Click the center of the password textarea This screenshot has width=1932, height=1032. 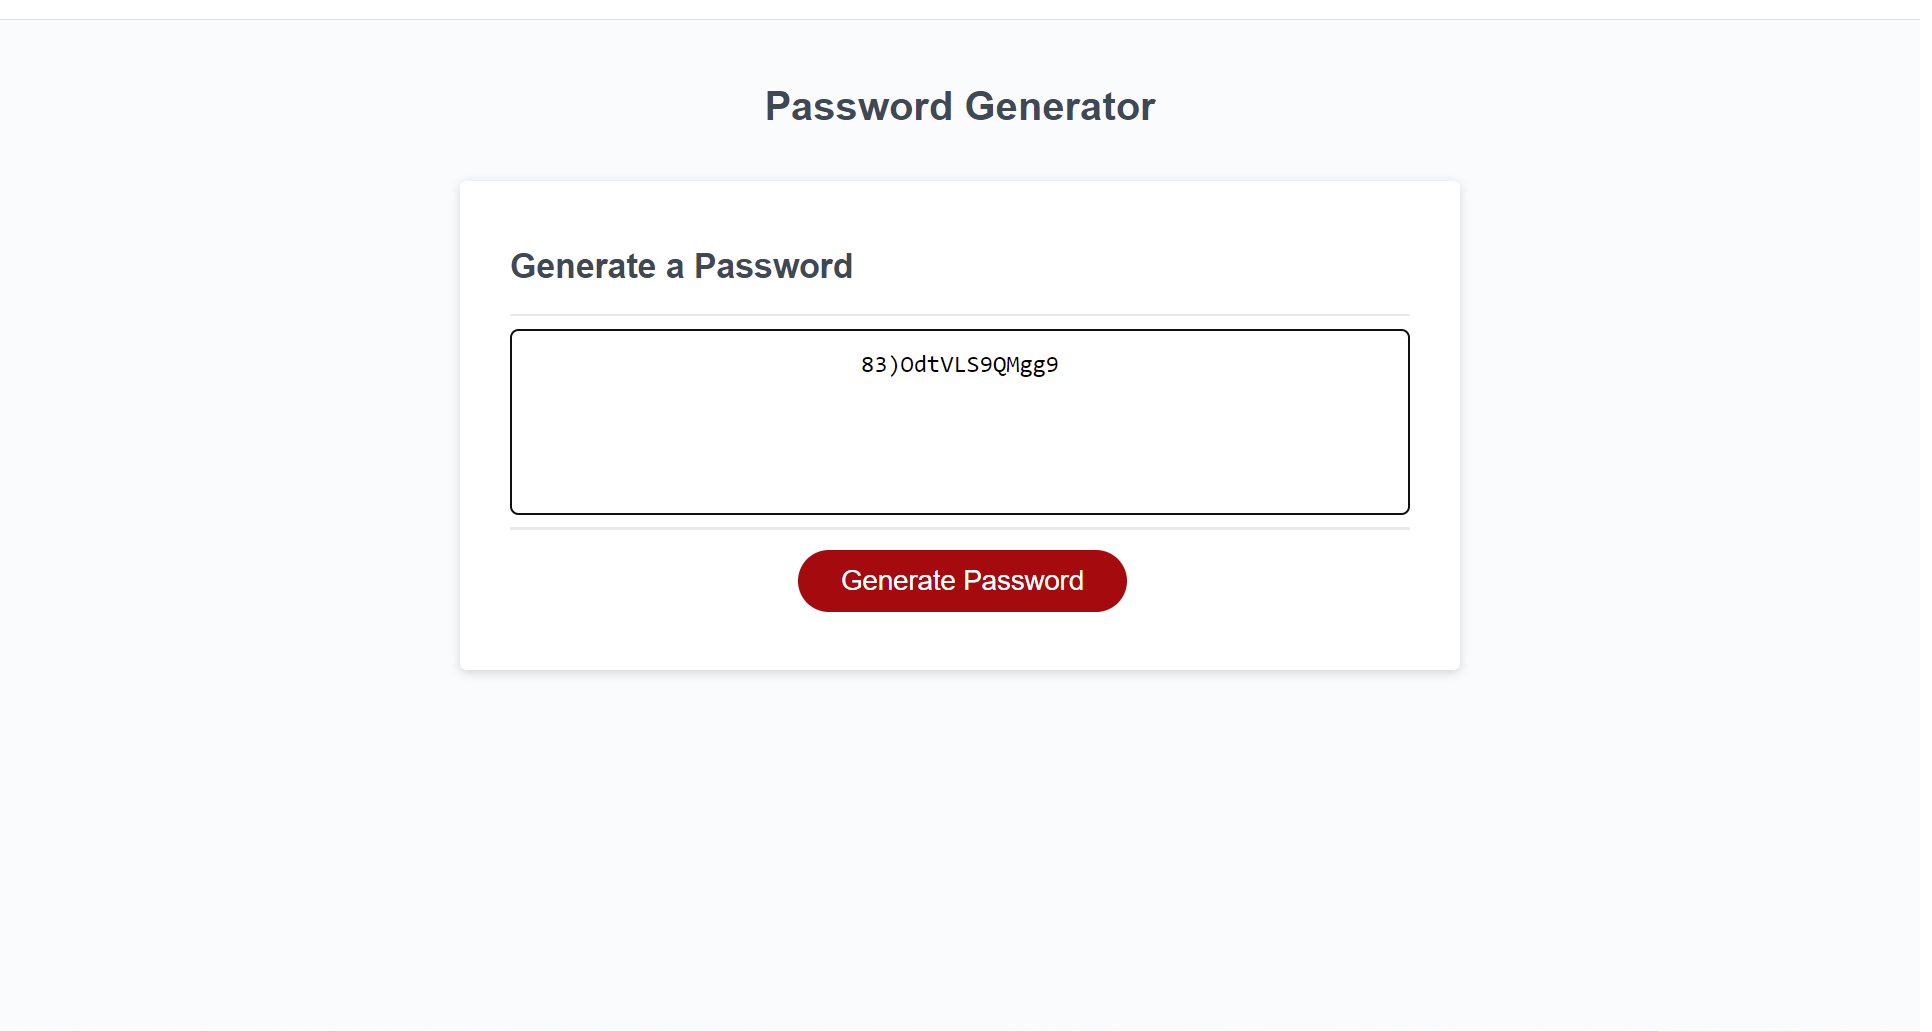(x=959, y=420)
